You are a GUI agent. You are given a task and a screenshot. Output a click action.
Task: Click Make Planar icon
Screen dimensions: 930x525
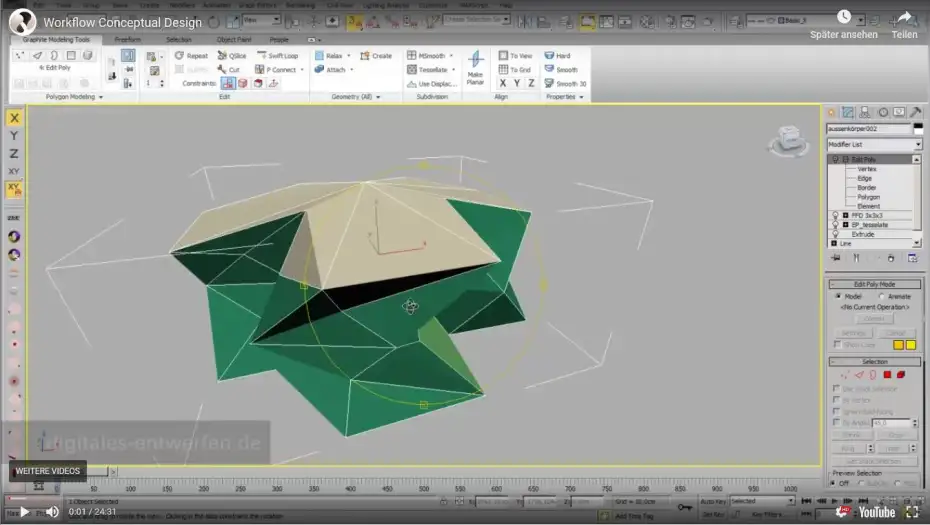point(475,60)
